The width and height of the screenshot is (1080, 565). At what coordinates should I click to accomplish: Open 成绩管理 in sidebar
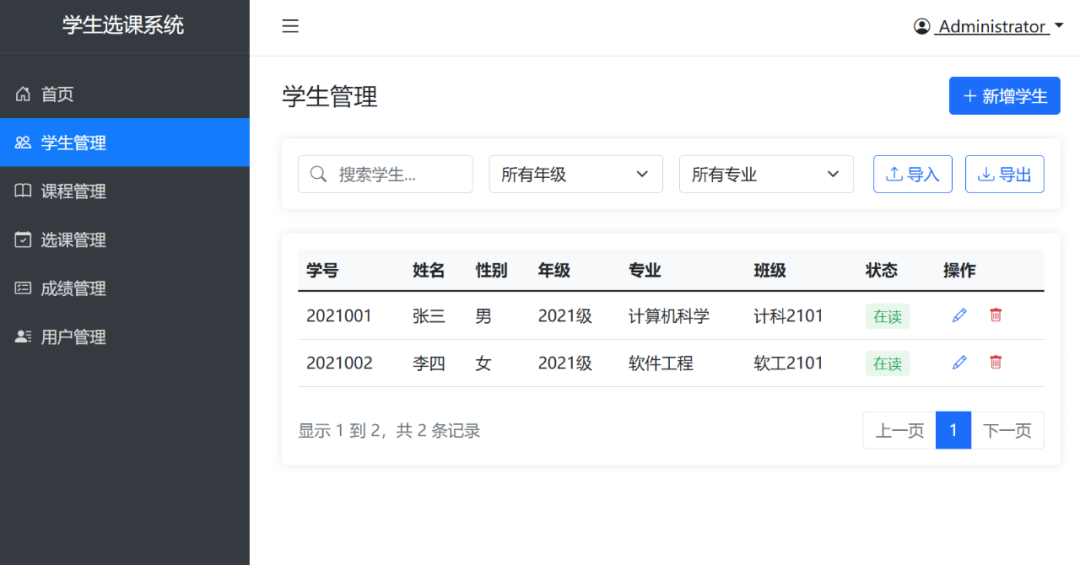pyautogui.click(x=125, y=288)
